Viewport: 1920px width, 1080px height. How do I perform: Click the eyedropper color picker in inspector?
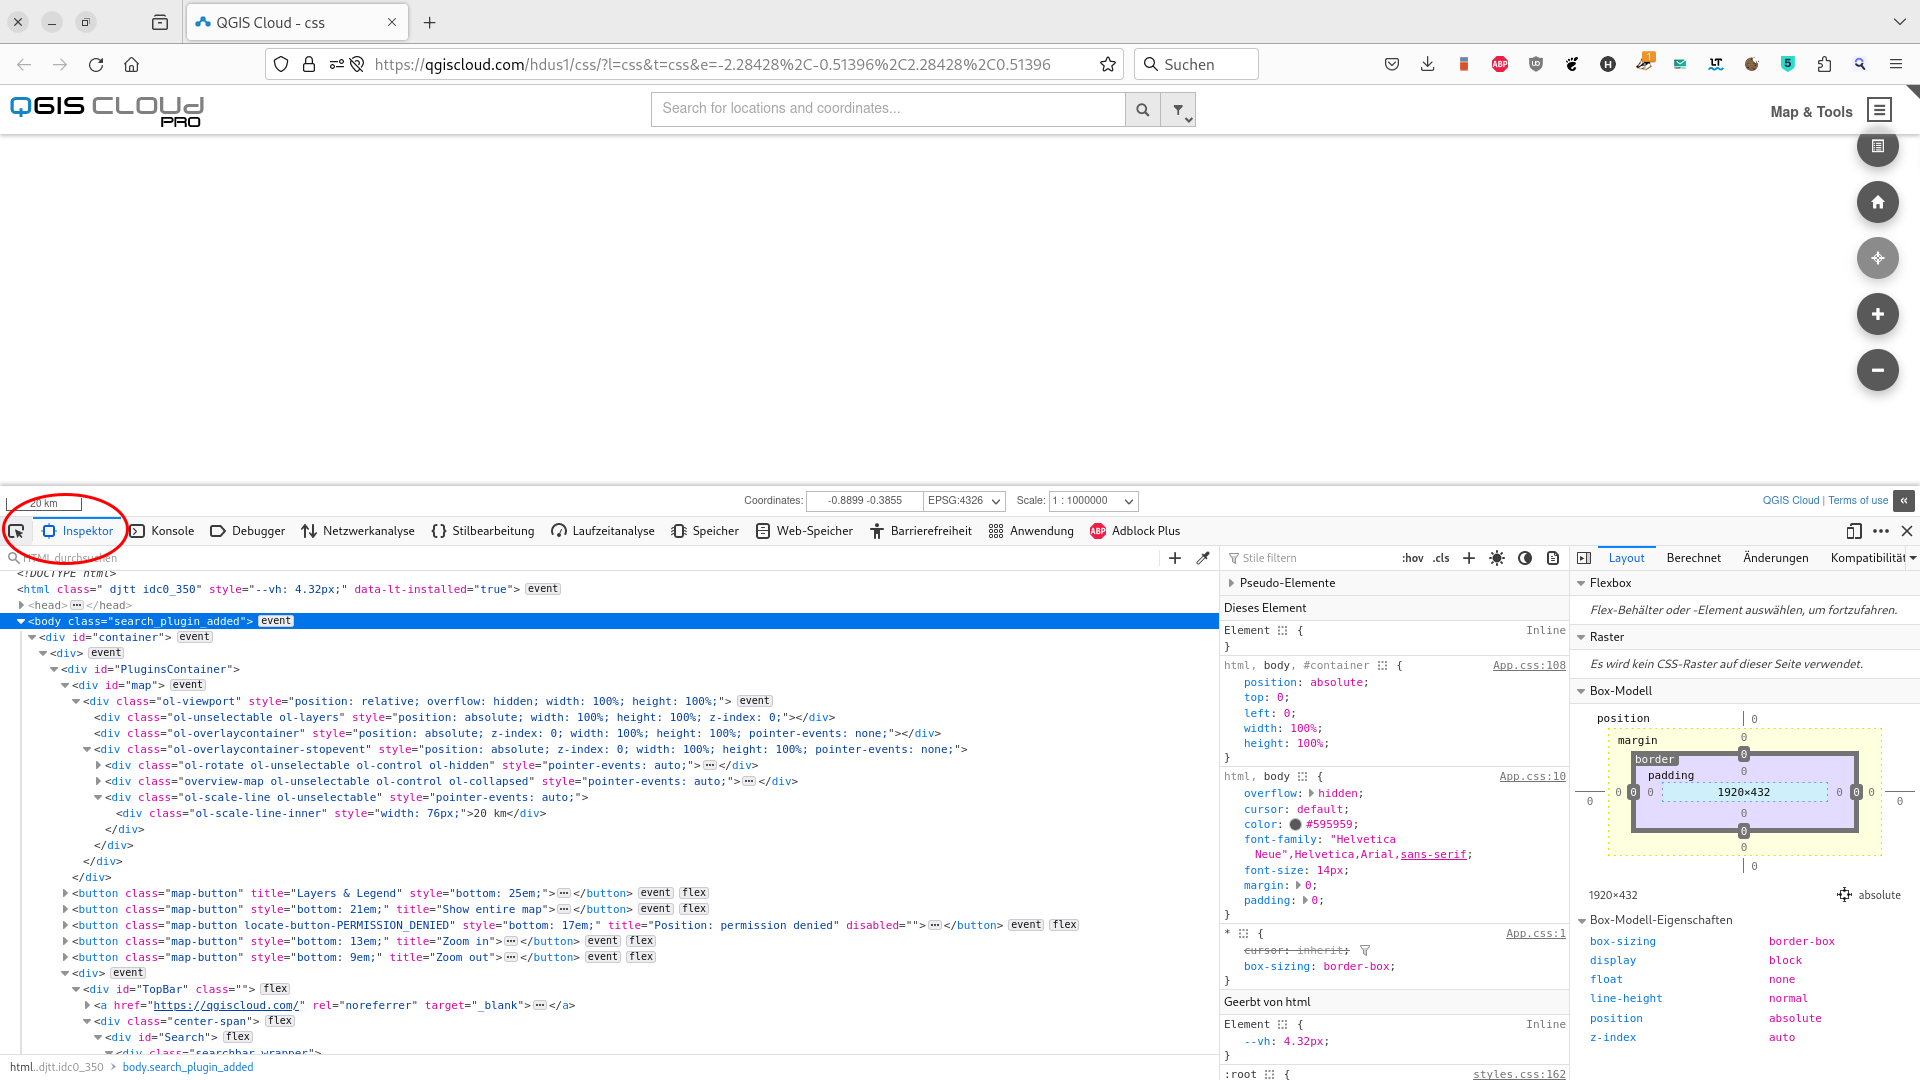coord(1203,558)
